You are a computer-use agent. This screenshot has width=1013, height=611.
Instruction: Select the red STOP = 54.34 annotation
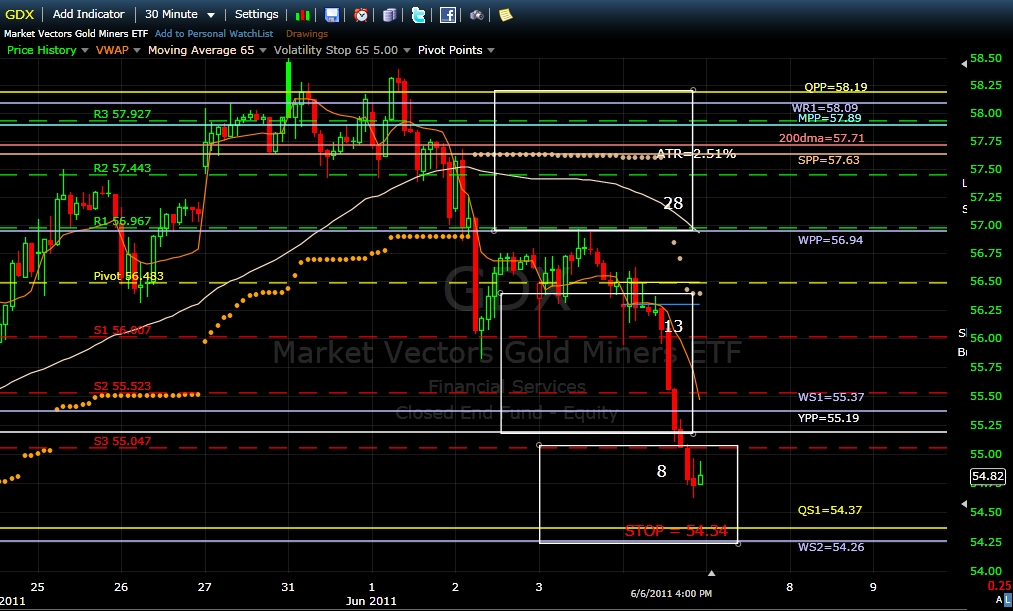[676, 531]
